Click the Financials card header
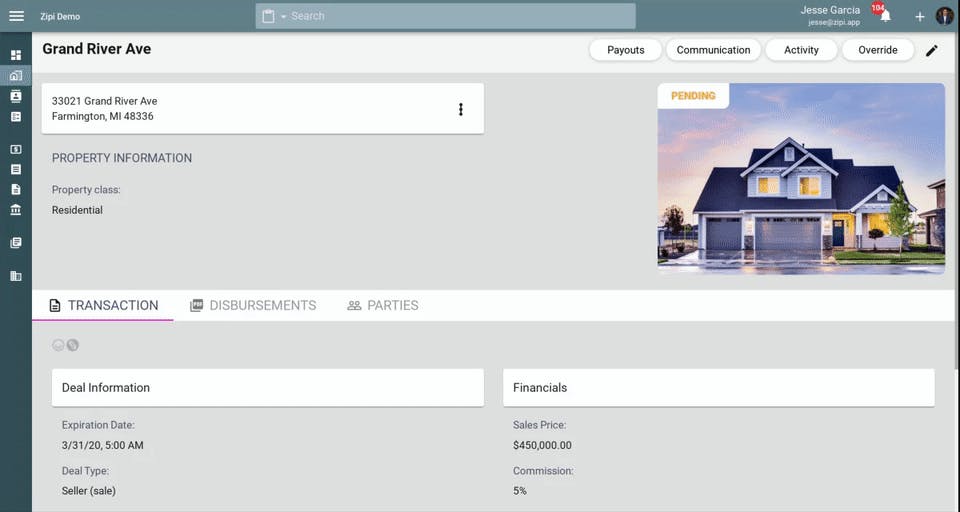Image resolution: width=960 pixels, height=512 pixels. pos(719,387)
